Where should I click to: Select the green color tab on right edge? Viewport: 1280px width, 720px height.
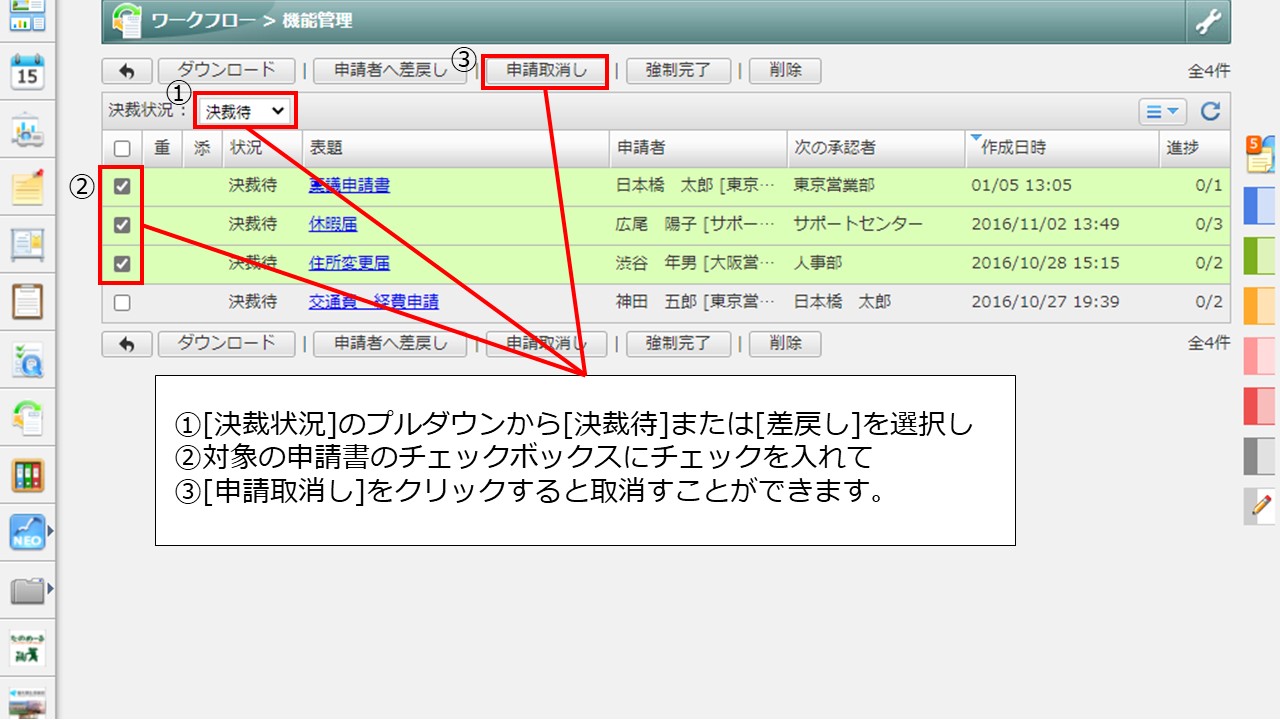tap(1261, 255)
